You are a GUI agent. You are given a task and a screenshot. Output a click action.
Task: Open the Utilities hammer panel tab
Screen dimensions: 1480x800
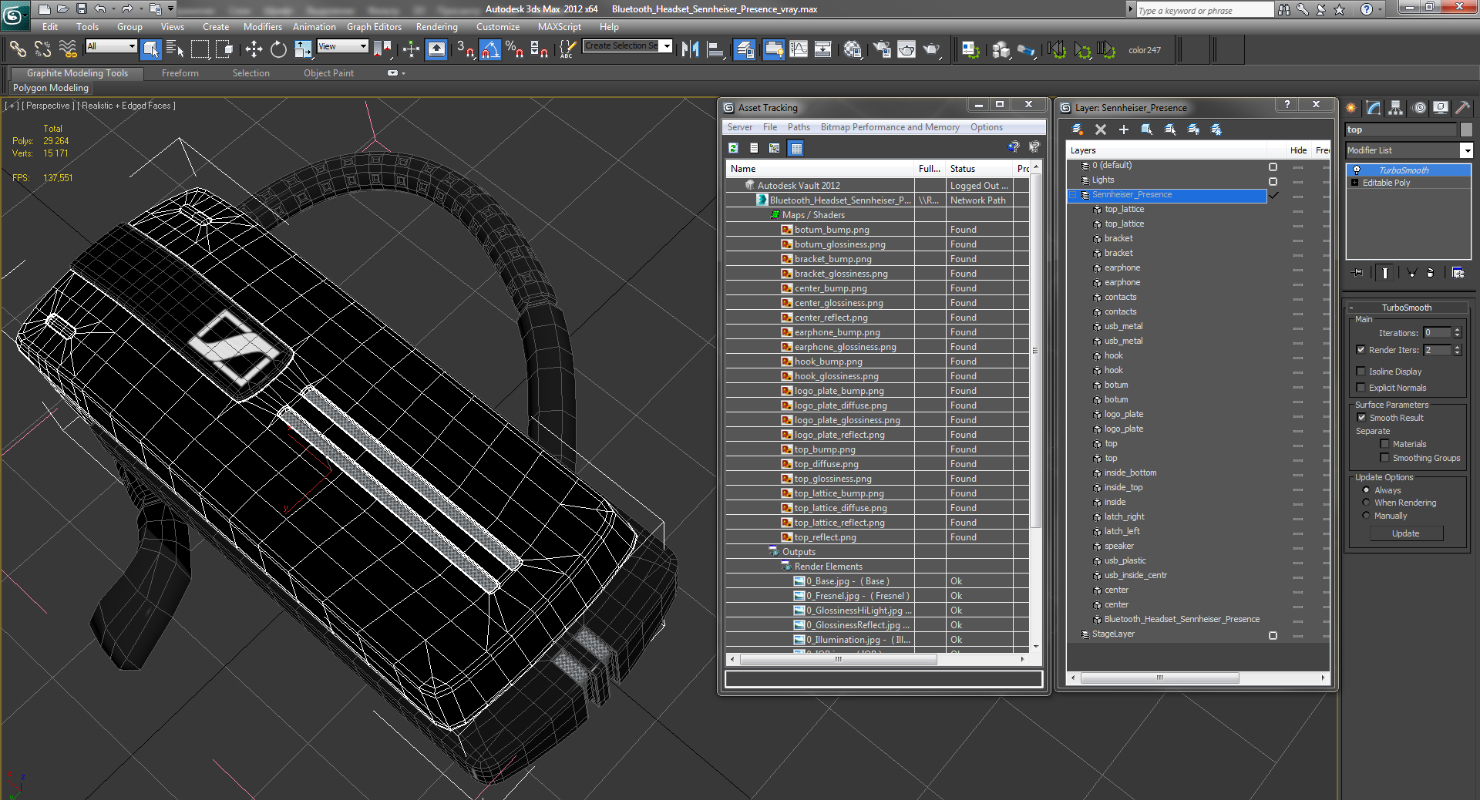1462,108
